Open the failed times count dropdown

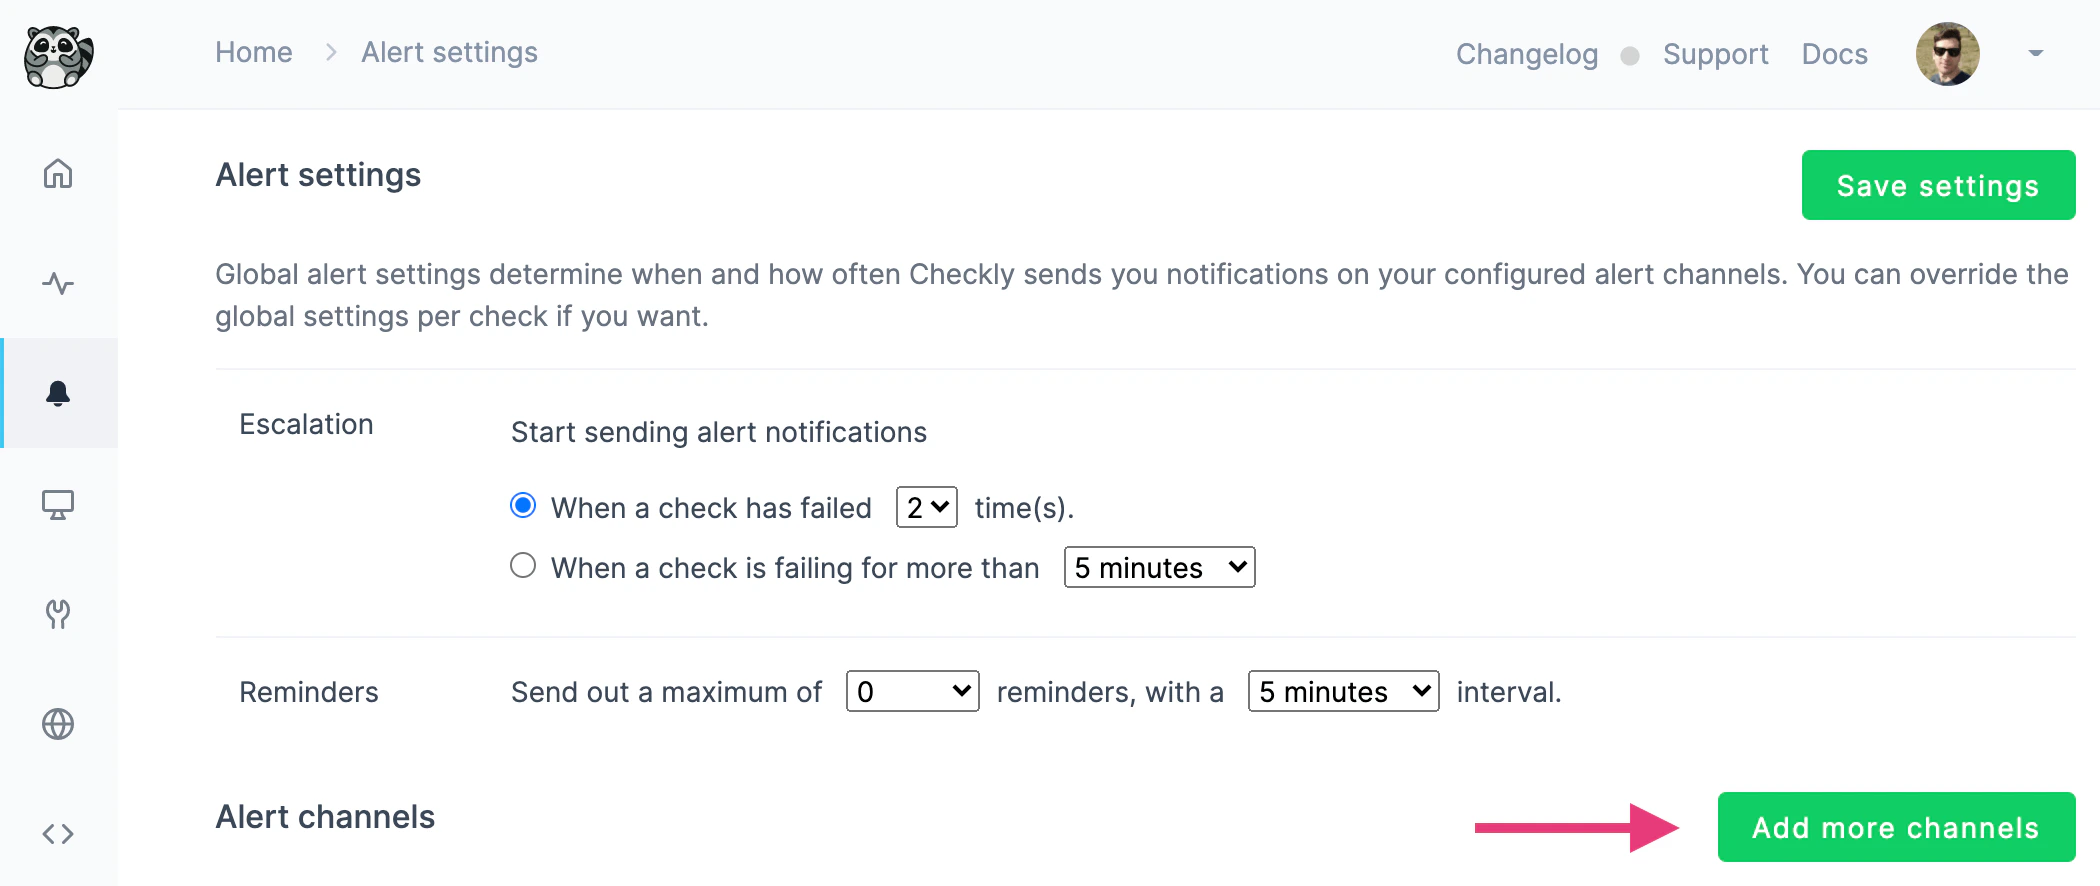925,507
